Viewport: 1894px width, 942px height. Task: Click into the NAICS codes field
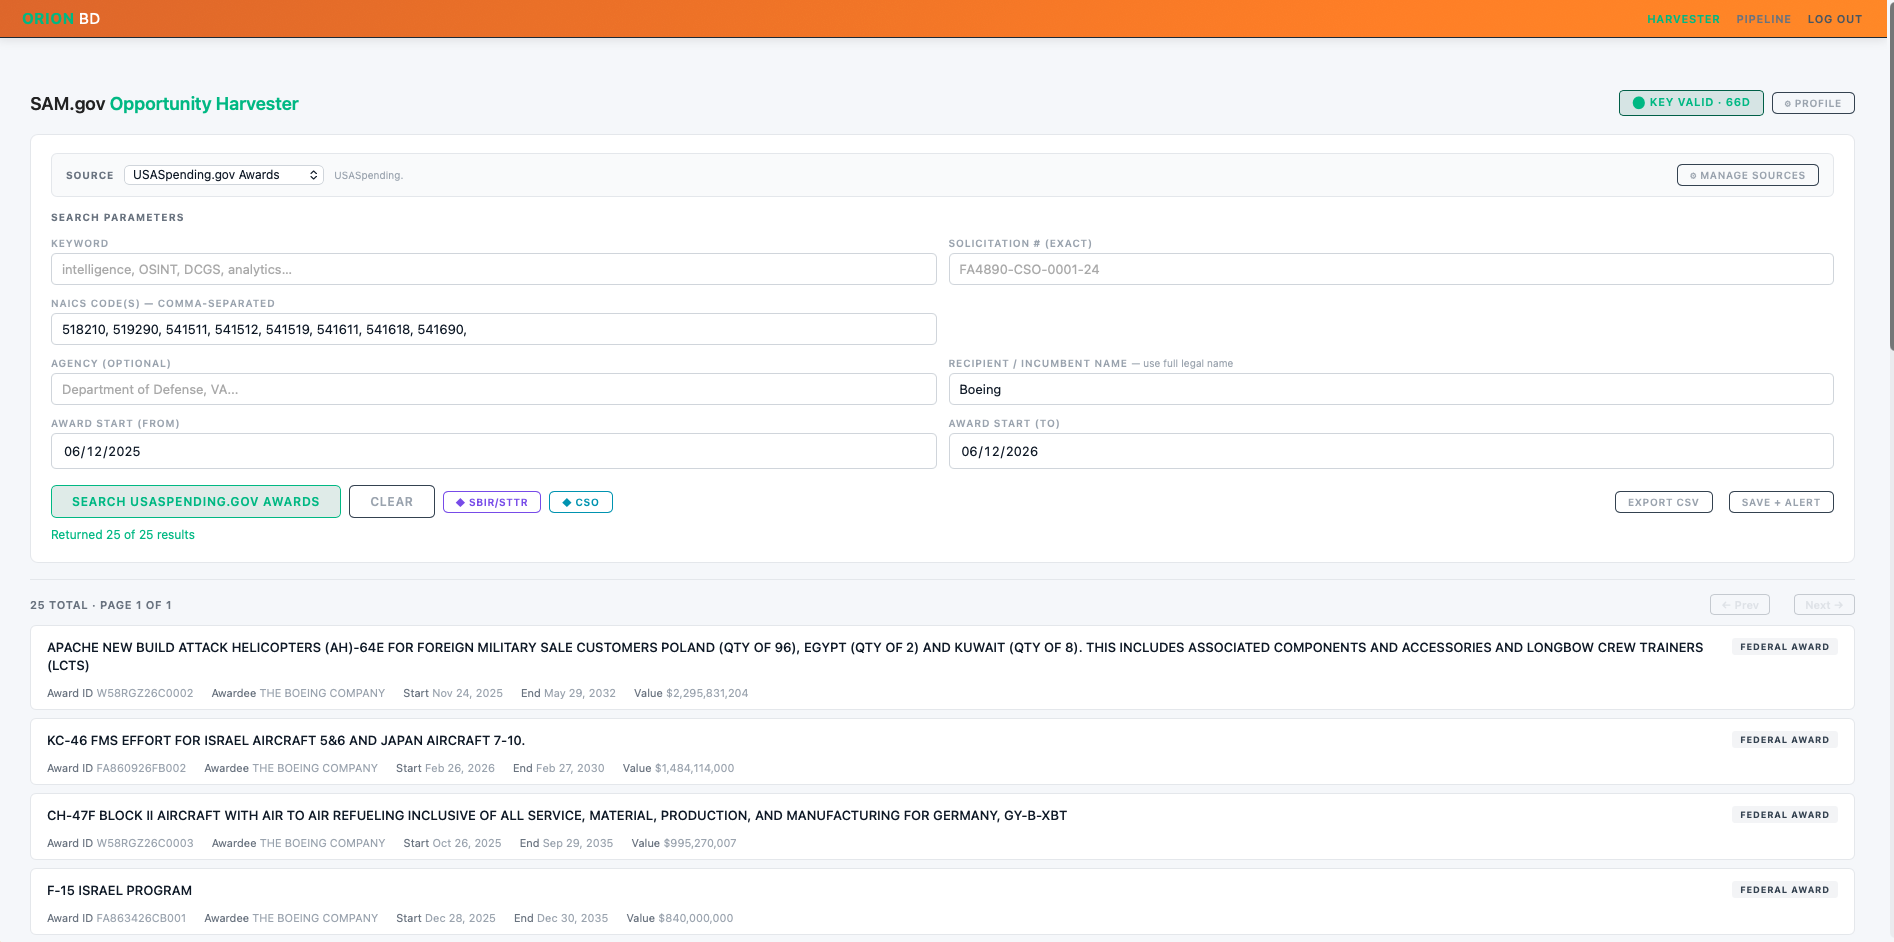pos(493,329)
